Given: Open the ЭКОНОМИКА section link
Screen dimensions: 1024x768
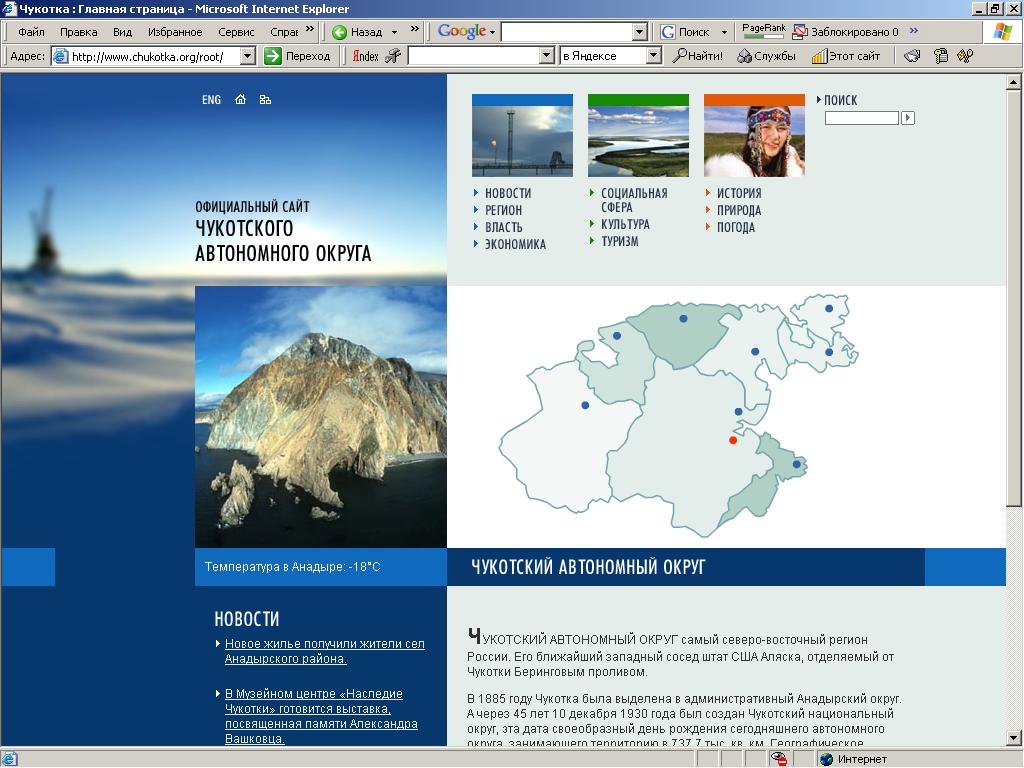Looking at the screenshot, I should (x=515, y=244).
